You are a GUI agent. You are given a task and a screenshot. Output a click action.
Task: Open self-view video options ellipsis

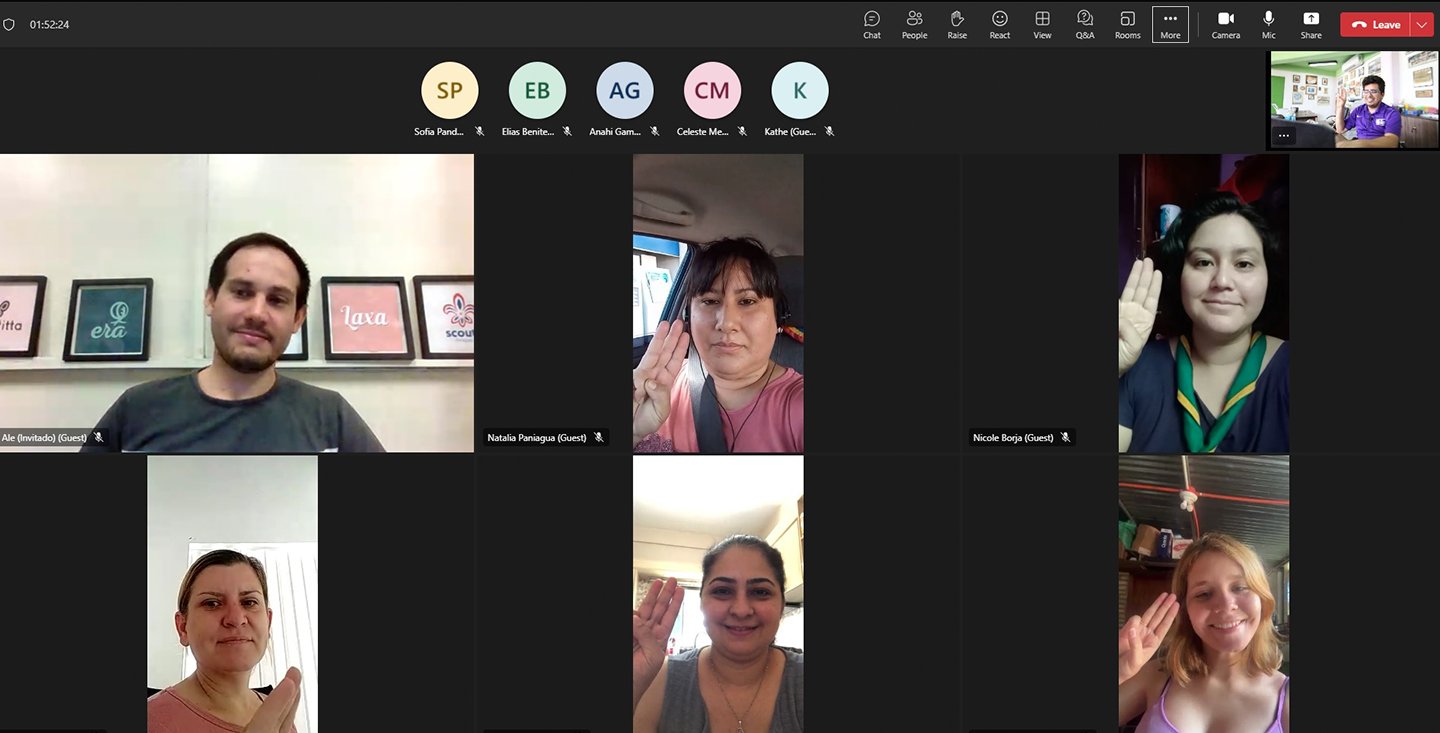click(1284, 135)
